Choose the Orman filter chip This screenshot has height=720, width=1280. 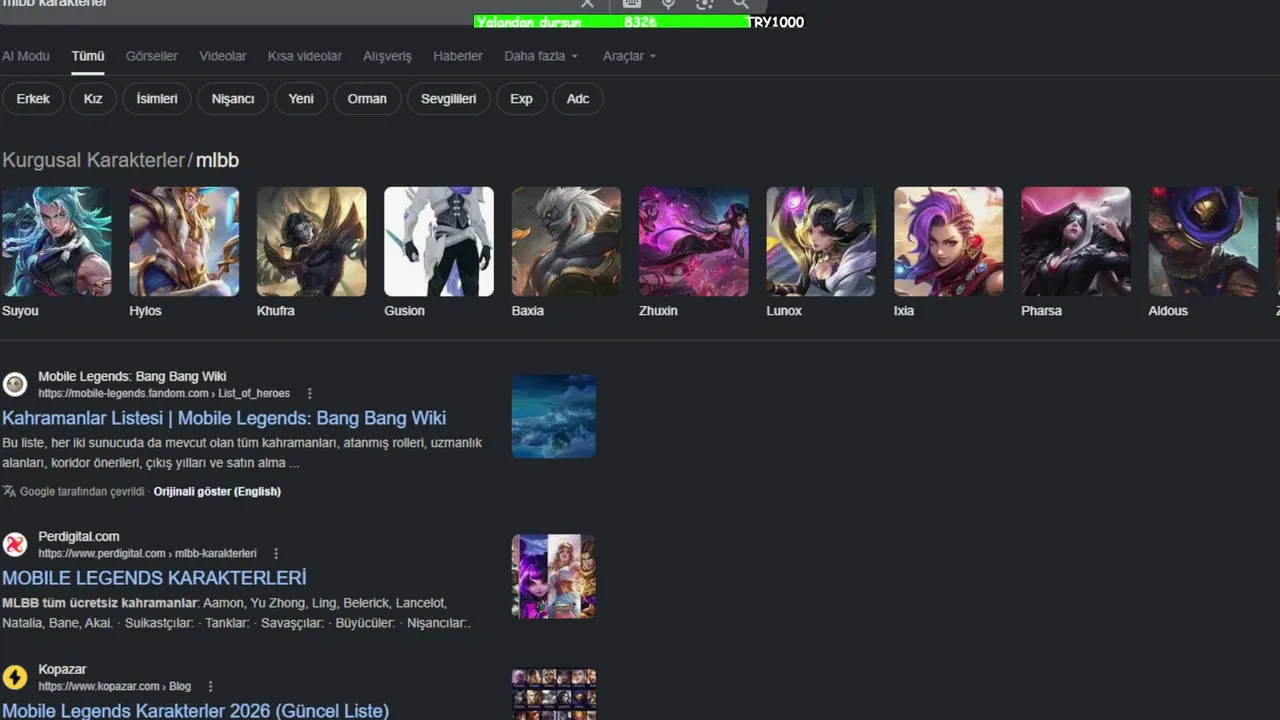tap(367, 99)
